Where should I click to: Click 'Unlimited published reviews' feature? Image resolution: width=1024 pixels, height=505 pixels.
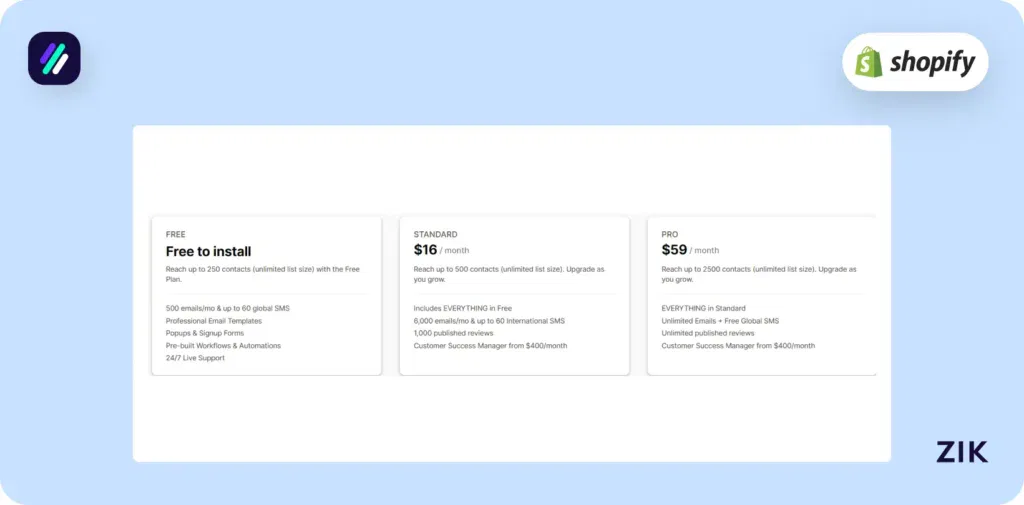click(708, 333)
